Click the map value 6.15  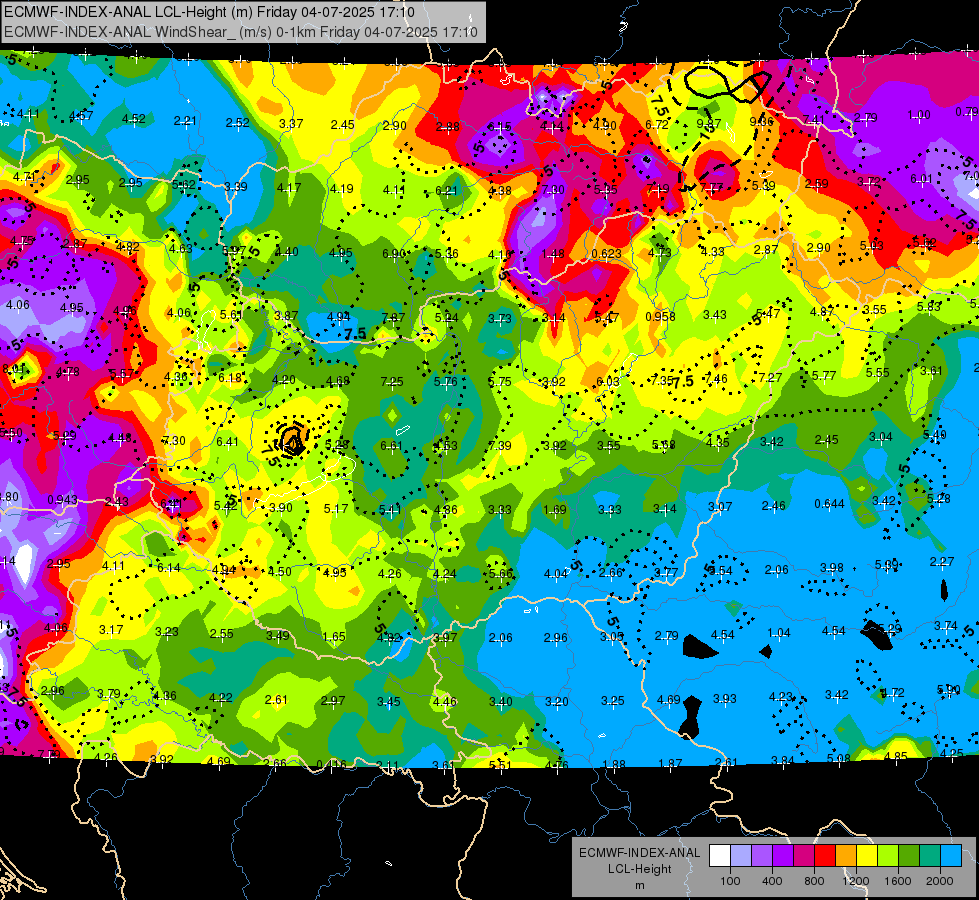click(499, 127)
